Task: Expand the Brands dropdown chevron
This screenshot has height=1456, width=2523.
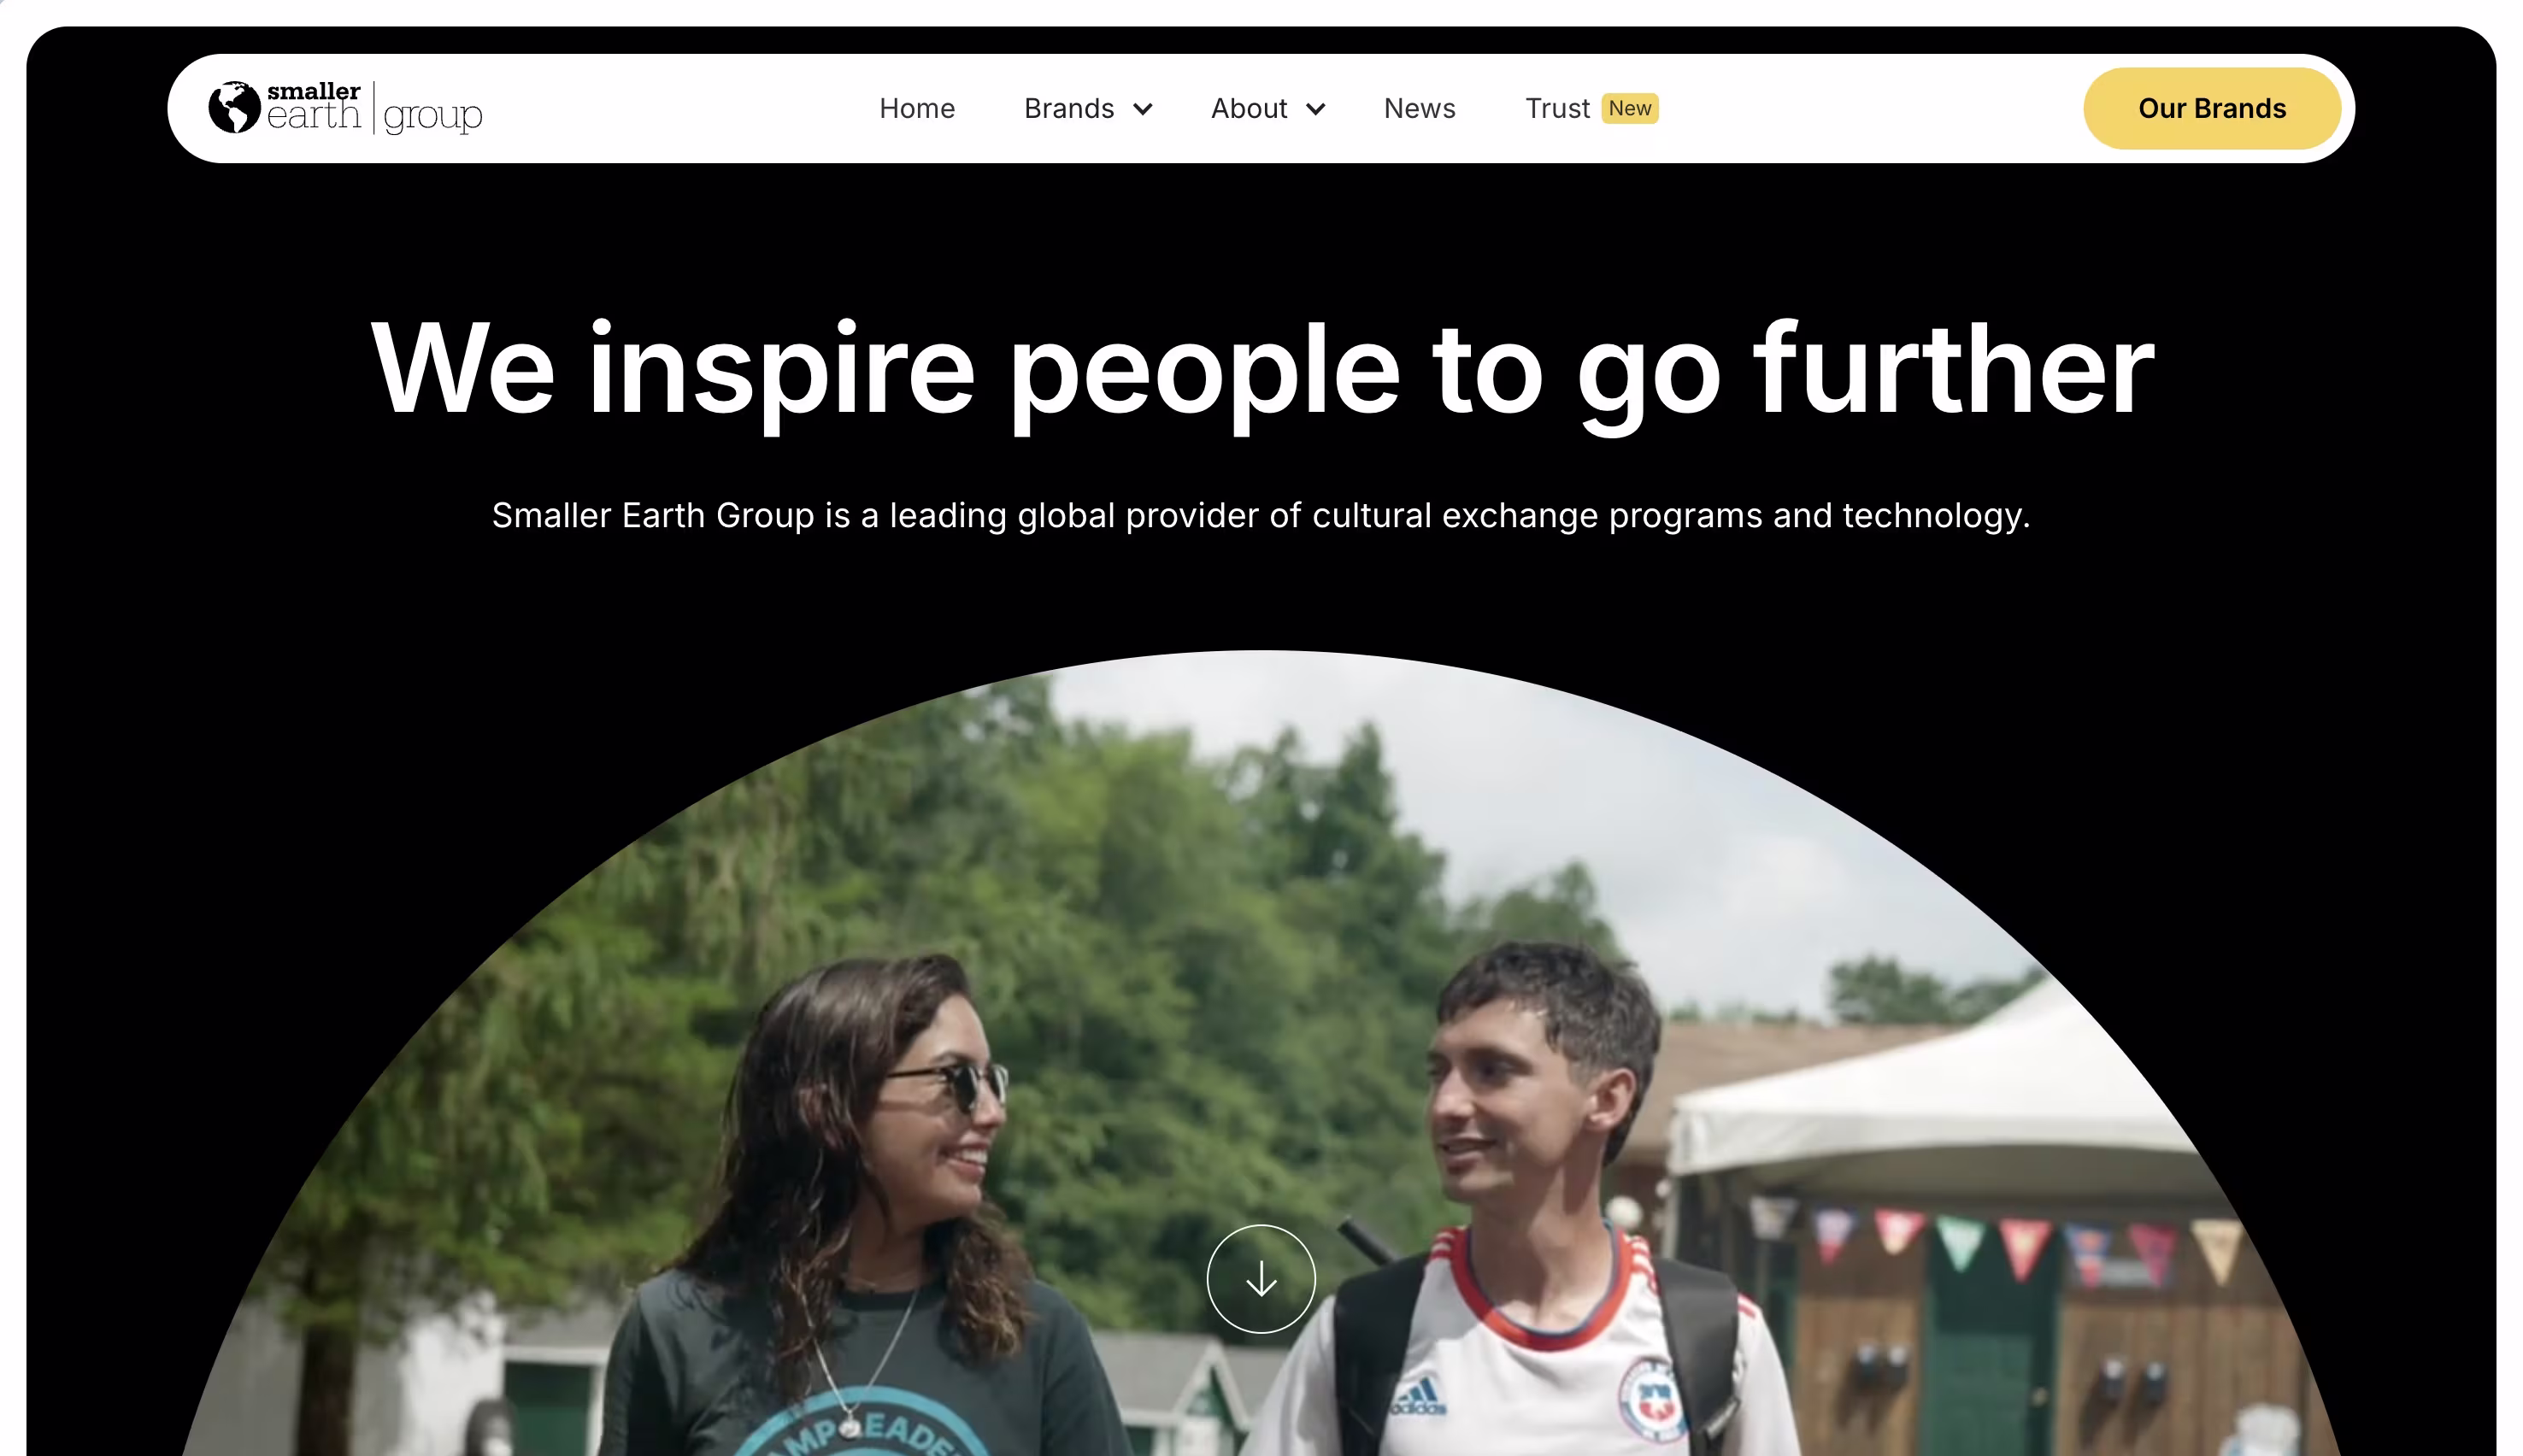Action: pyautogui.click(x=1142, y=109)
